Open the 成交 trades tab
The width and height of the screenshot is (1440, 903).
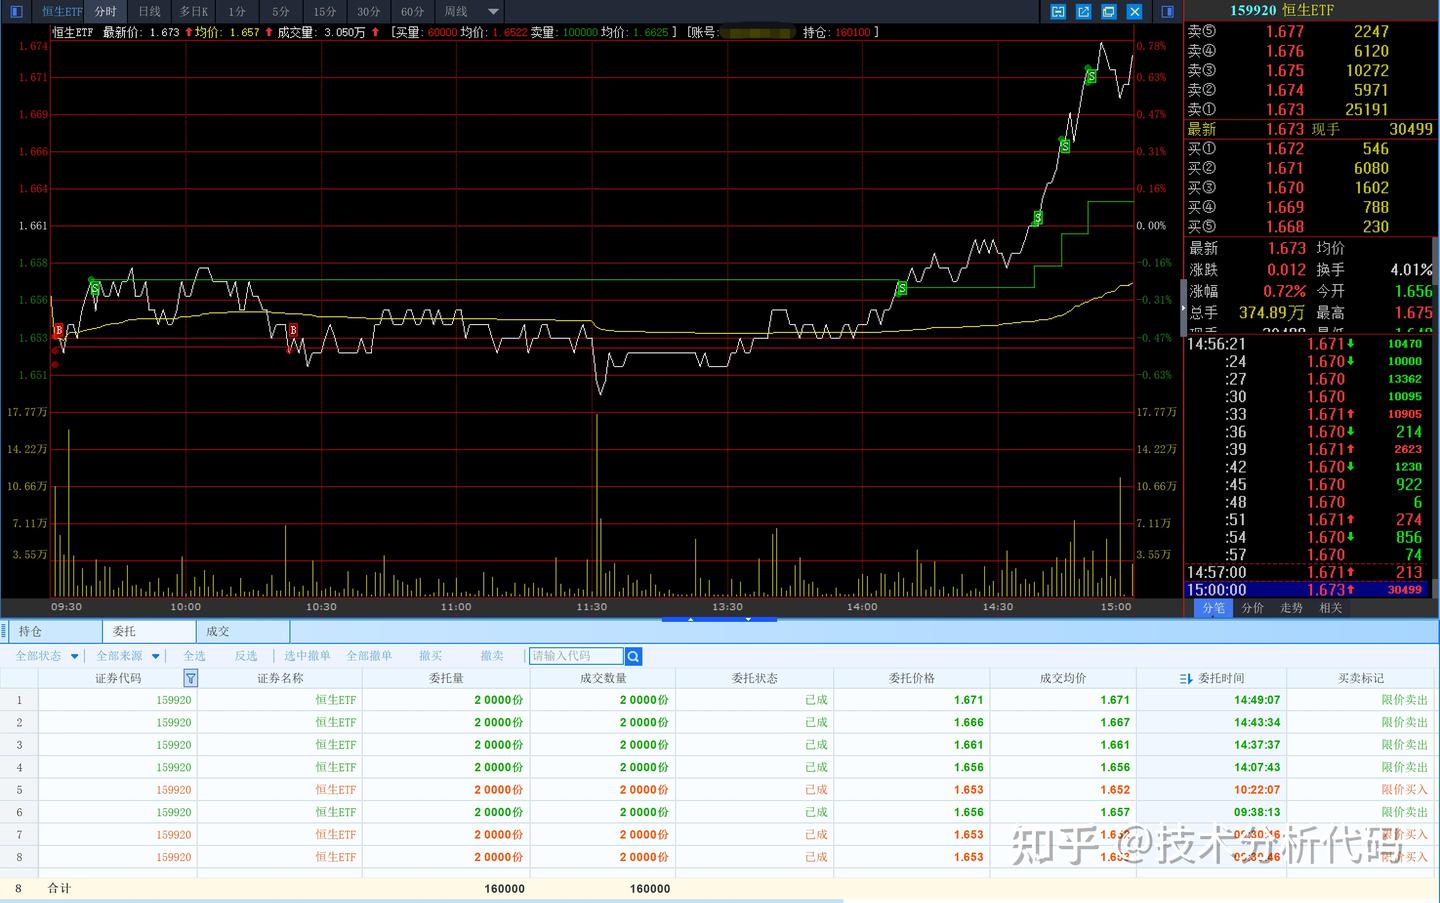pos(243,631)
